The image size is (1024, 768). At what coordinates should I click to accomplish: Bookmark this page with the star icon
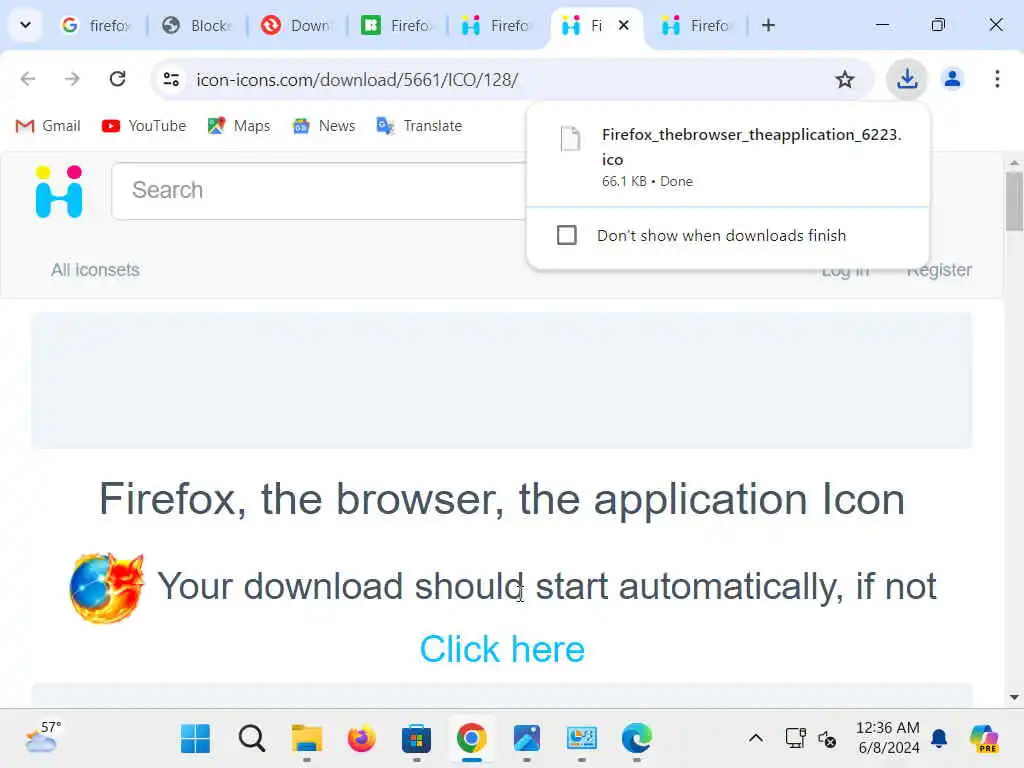[844, 80]
